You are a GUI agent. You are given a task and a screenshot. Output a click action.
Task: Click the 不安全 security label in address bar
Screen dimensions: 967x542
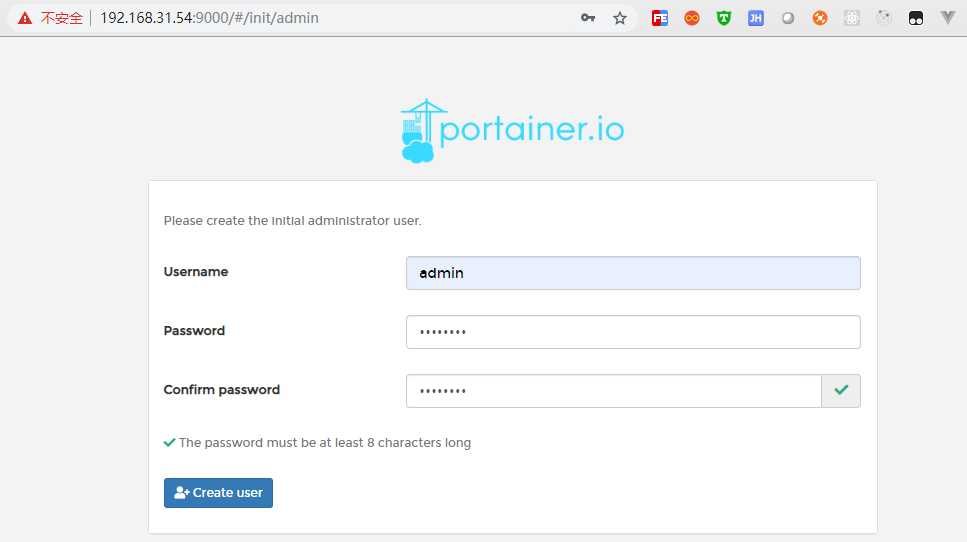(62, 18)
